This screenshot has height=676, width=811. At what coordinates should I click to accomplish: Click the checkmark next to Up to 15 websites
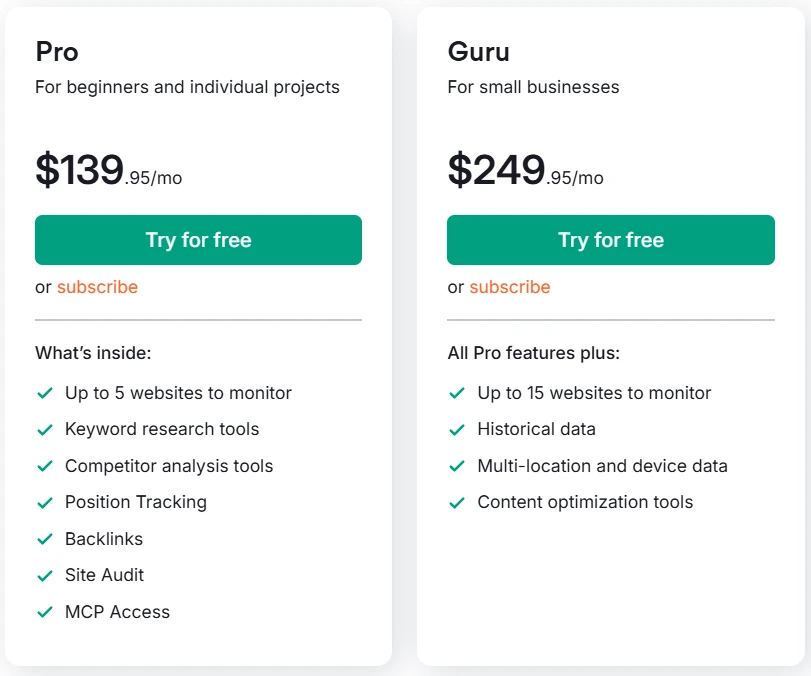click(458, 393)
